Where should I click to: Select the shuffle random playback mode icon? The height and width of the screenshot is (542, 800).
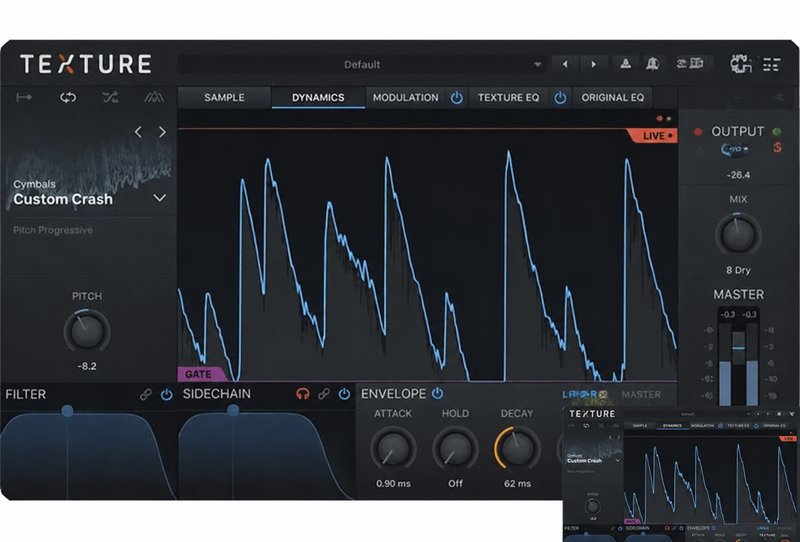click(110, 97)
